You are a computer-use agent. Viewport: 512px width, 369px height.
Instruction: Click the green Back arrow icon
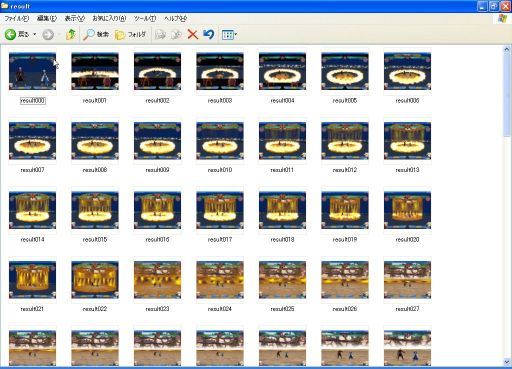pos(10,34)
